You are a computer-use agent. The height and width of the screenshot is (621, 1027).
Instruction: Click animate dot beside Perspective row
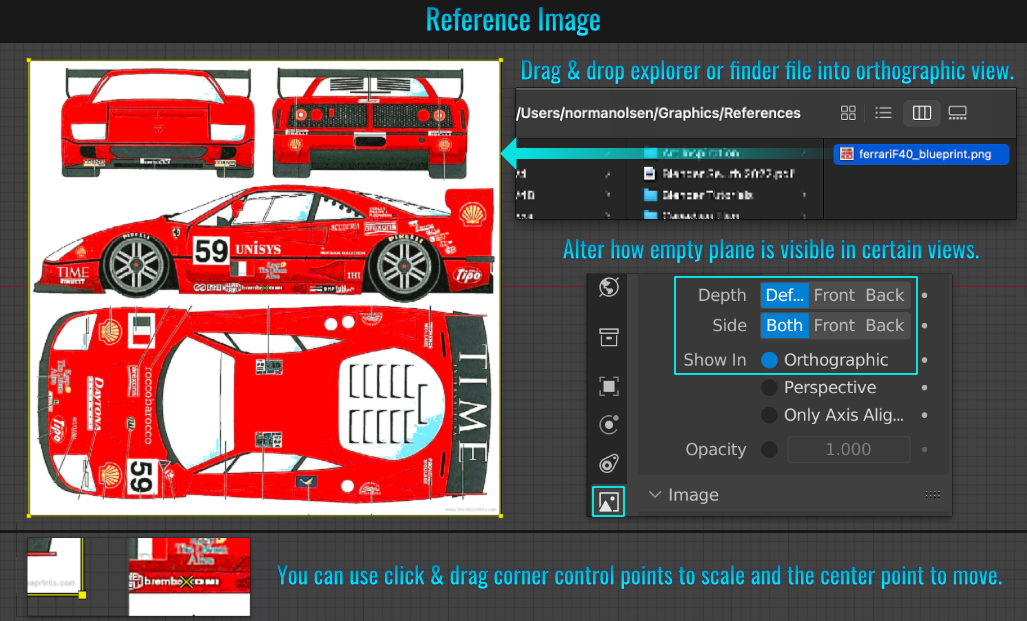925,387
